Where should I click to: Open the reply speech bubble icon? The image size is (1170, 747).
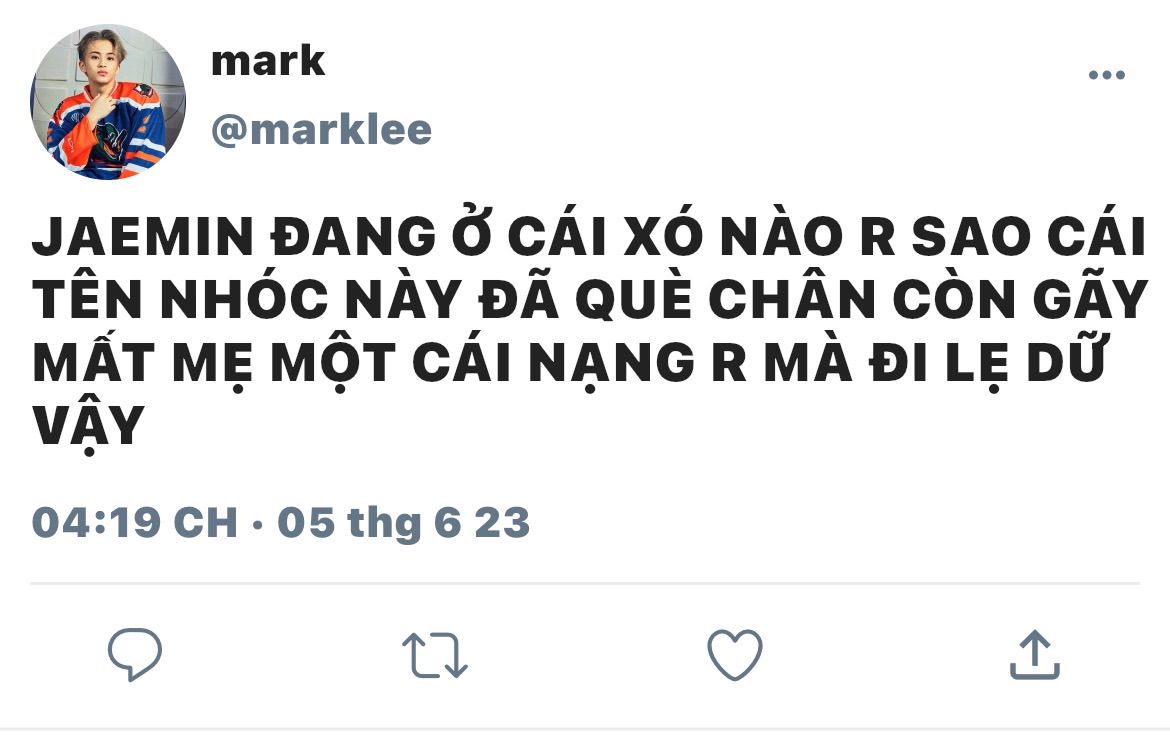pos(135,654)
